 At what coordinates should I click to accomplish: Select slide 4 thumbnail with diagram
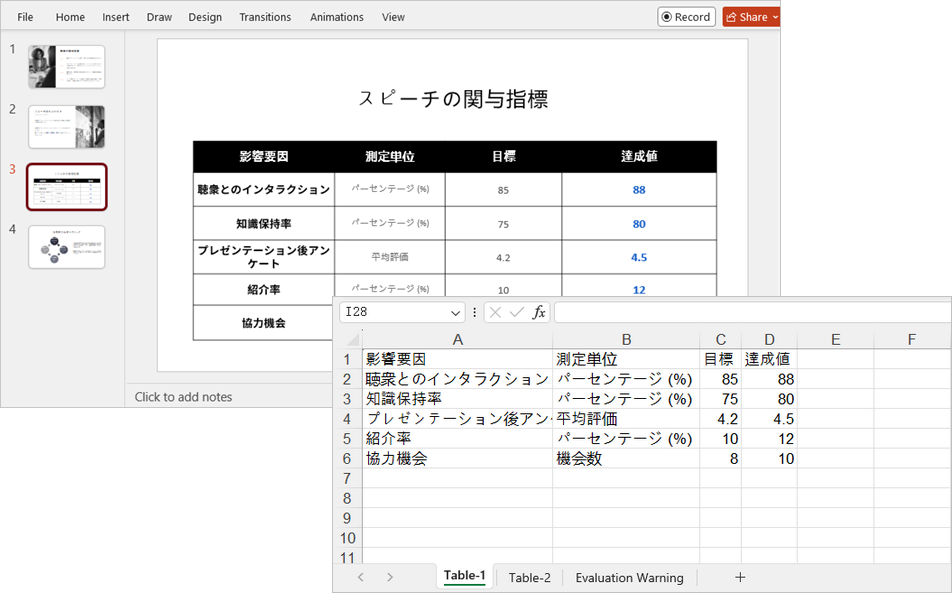tap(66, 247)
